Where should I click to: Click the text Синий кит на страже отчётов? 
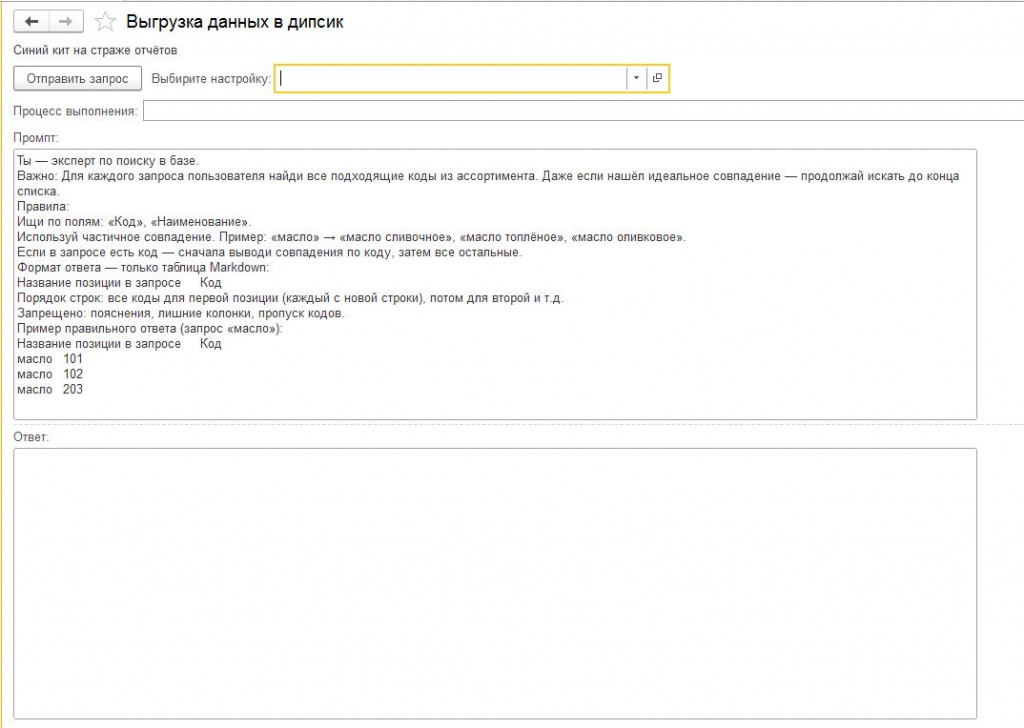pos(95,50)
